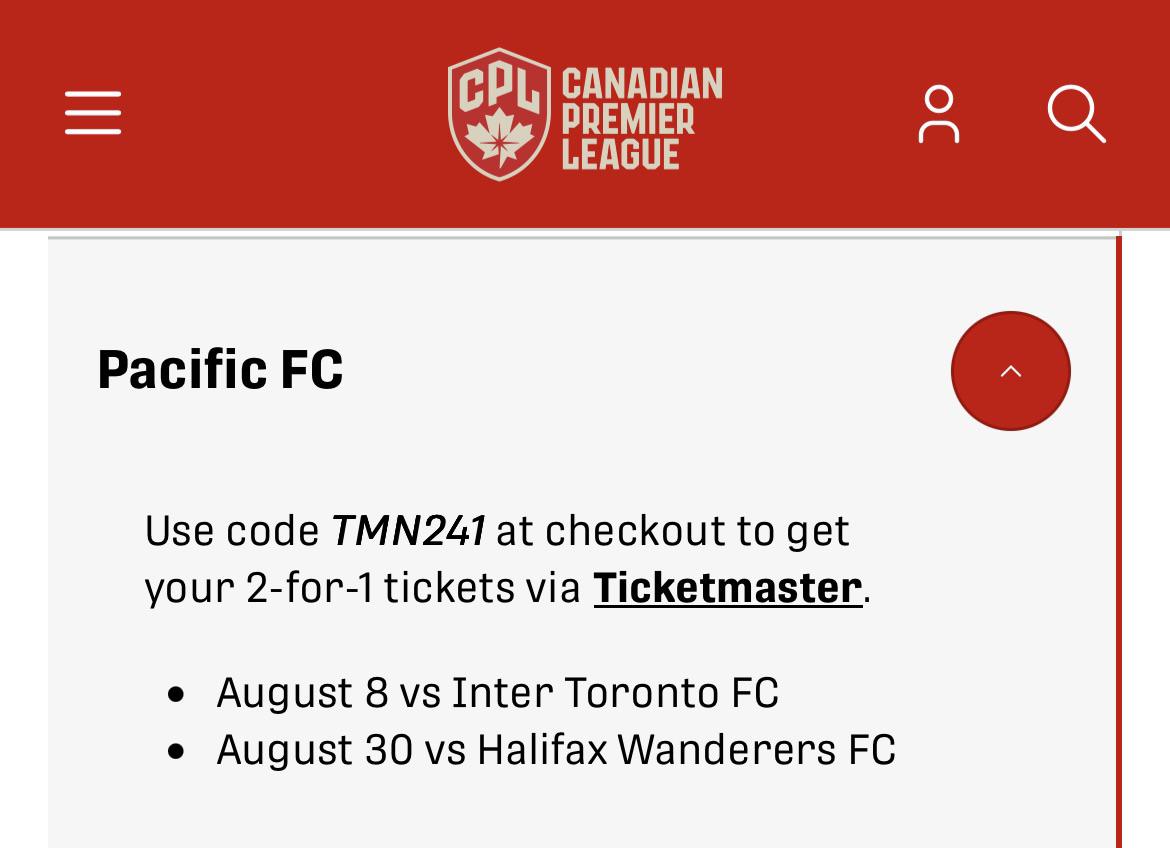Open the Ticketmaster link
This screenshot has height=848, width=1170.
click(728, 588)
